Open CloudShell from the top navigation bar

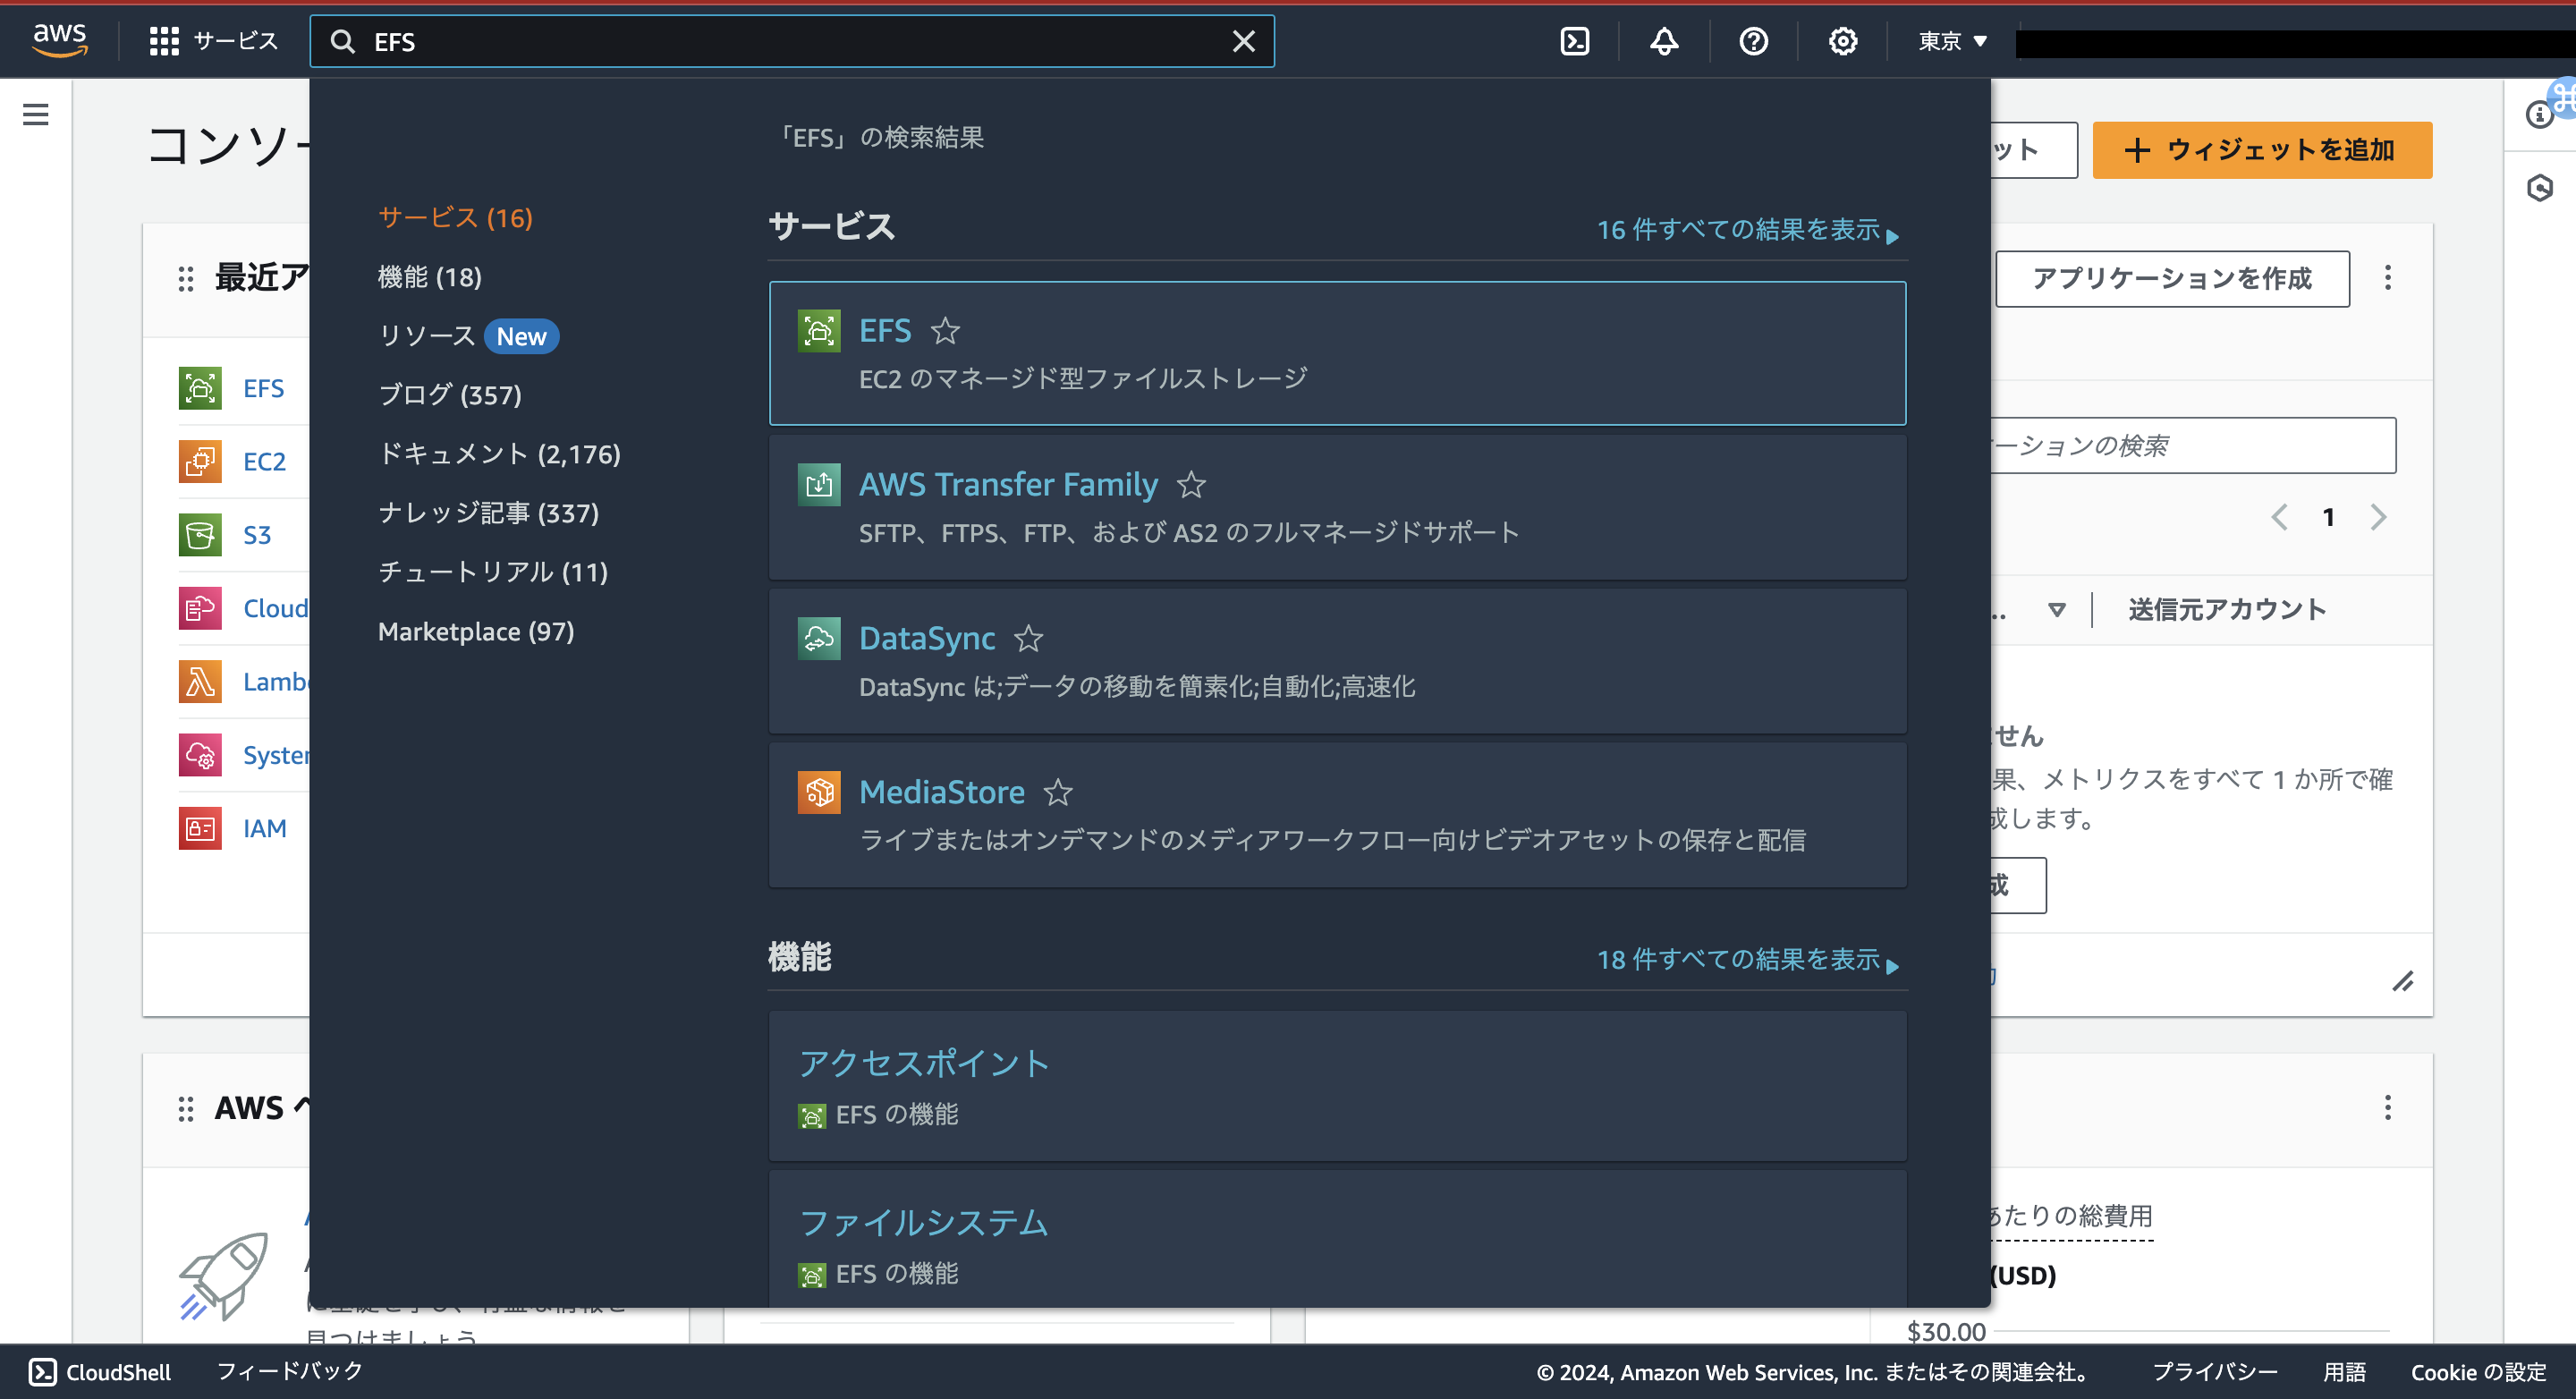1574,41
